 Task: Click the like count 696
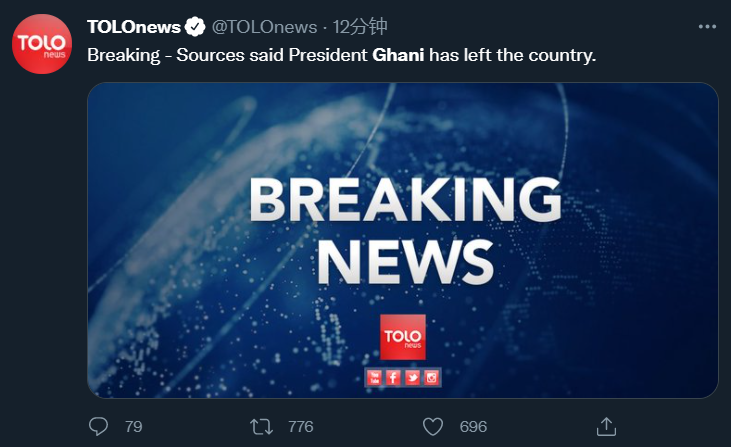[x=473, y=426]
